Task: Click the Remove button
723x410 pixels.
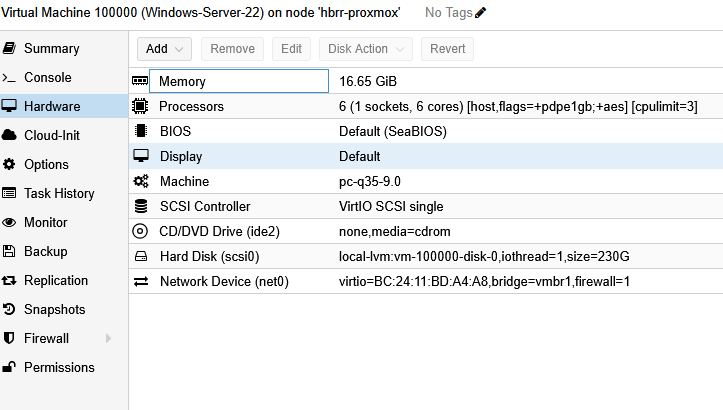Action: pos(232,49)
